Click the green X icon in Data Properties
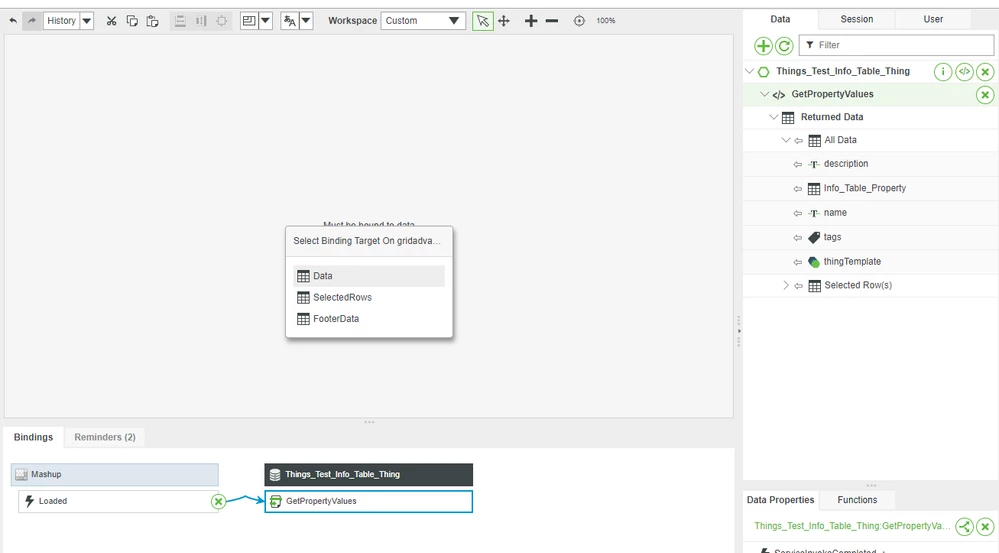Image resolution: width=999 pixels, height=553 pixels. pos(985,527)
